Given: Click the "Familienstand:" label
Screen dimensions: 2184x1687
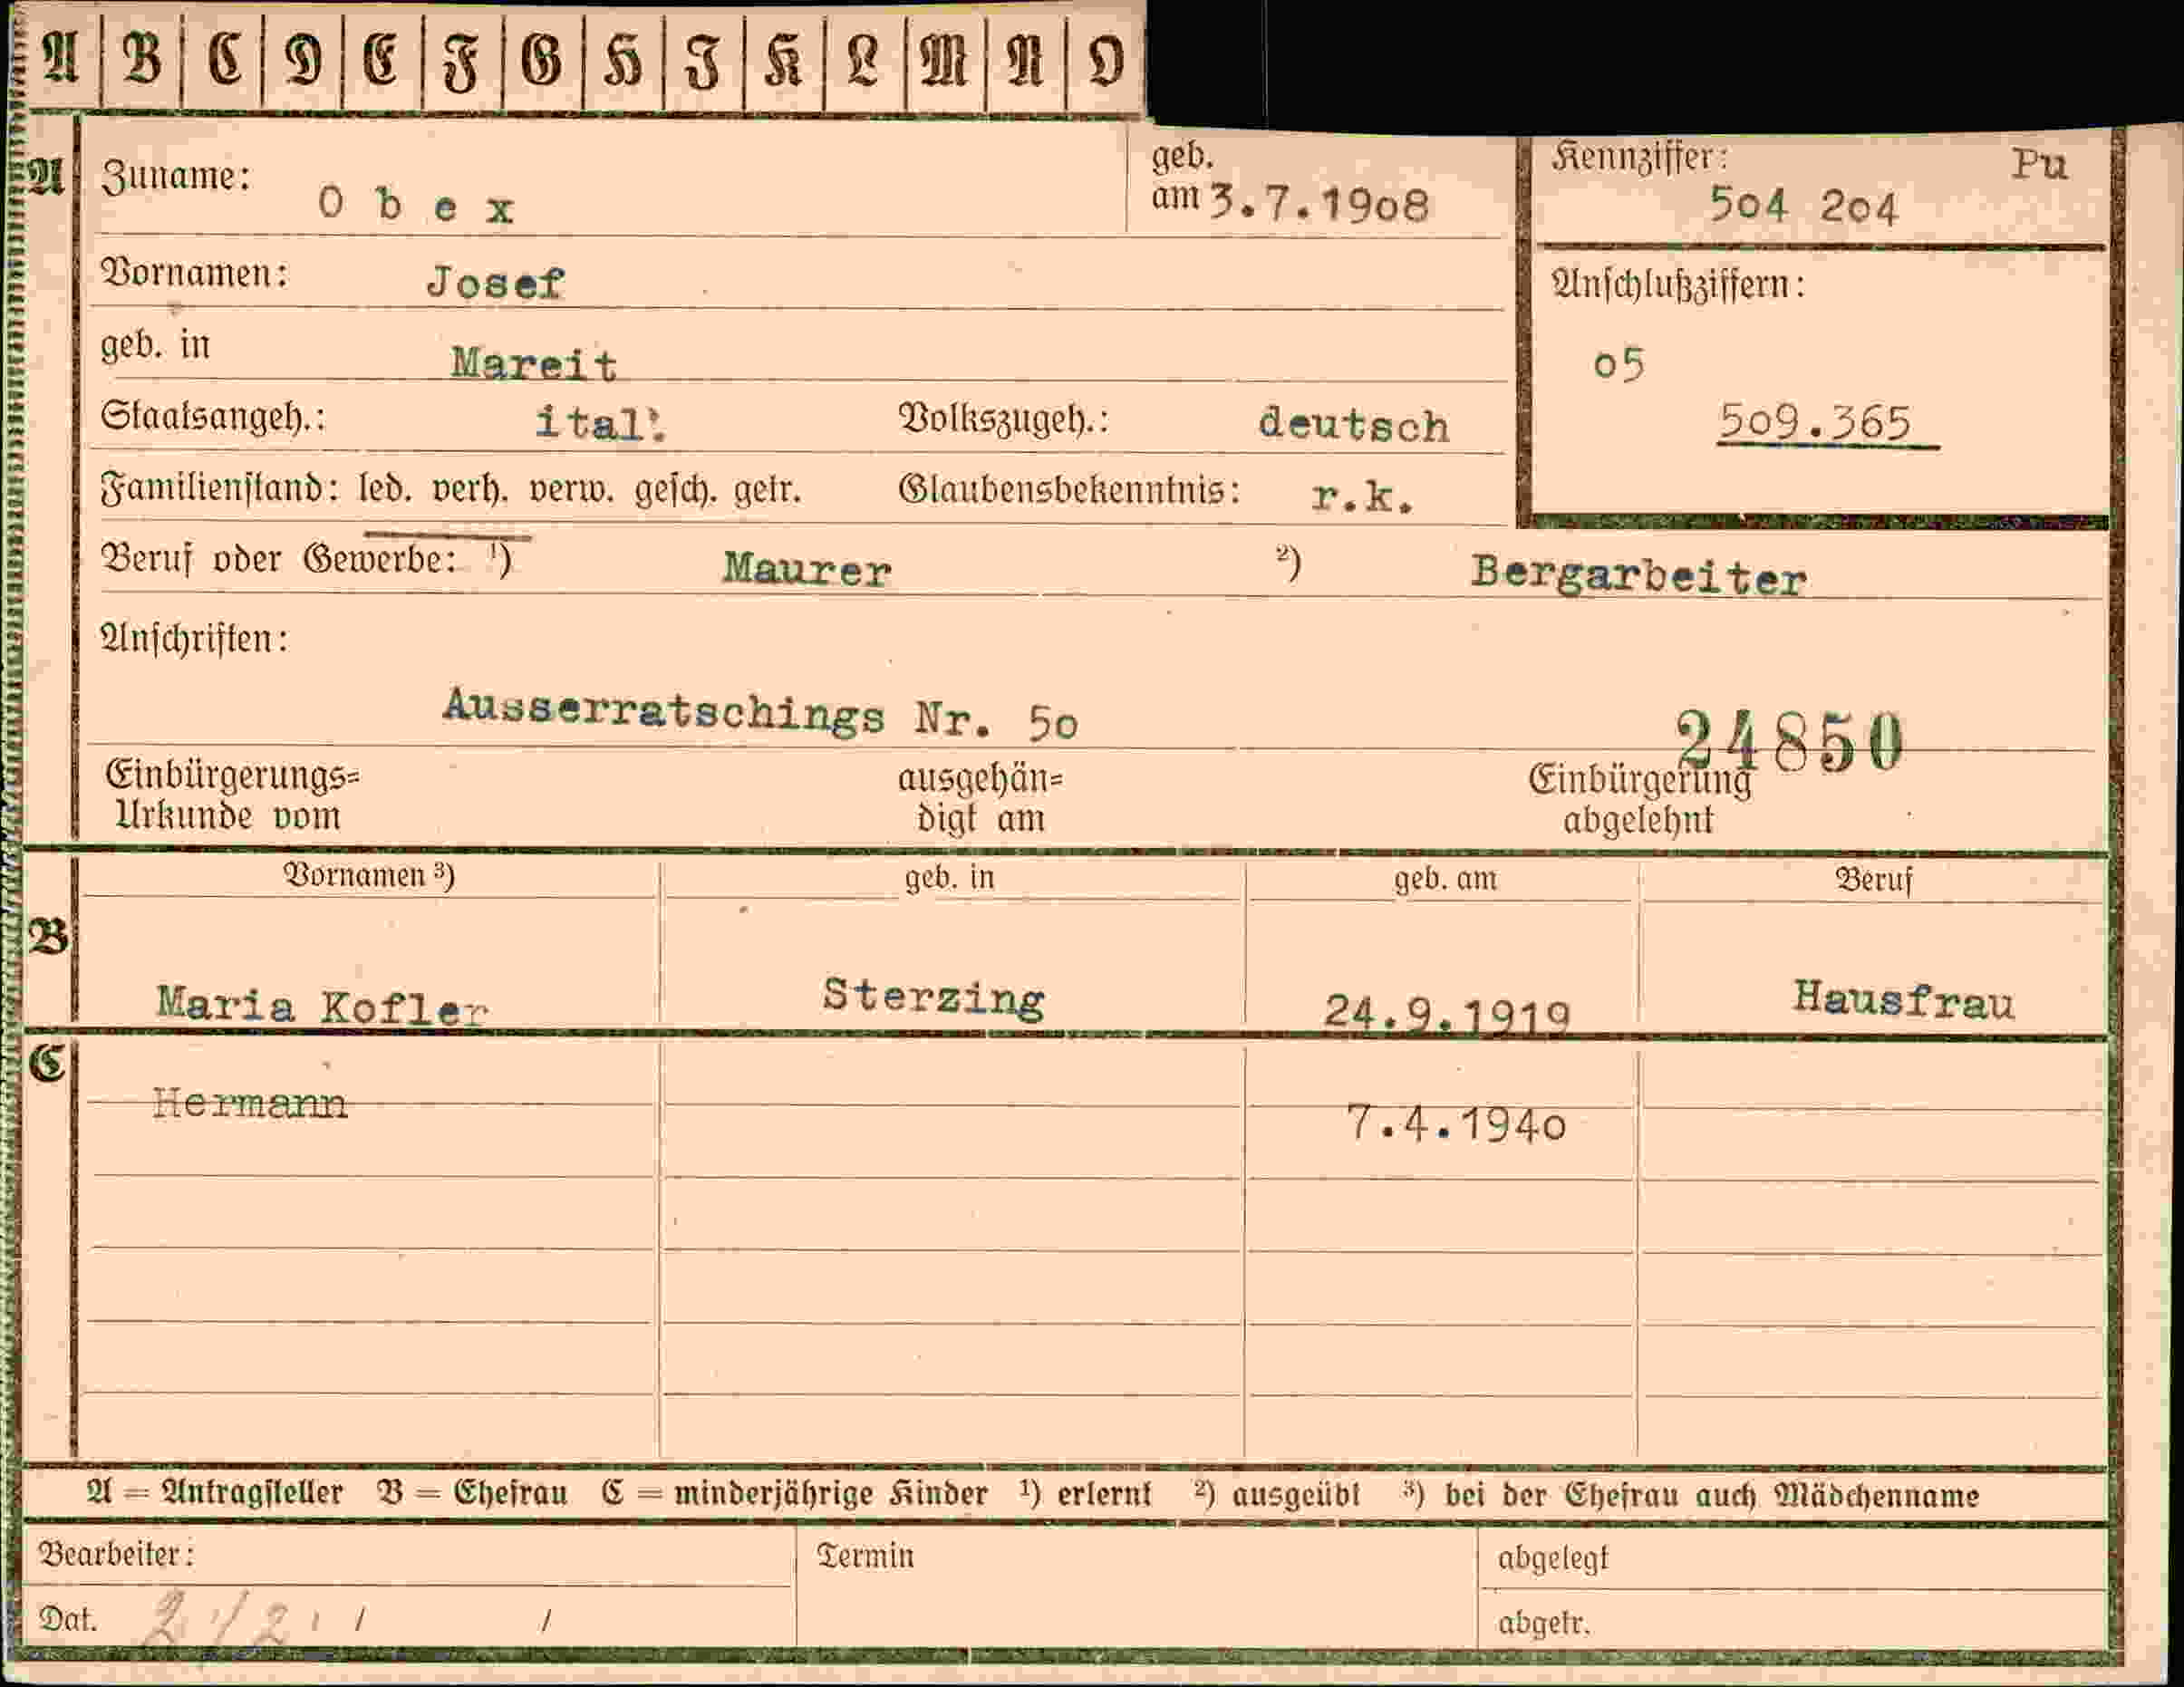Looking at the screenshot, I should (x=220, y=490).
